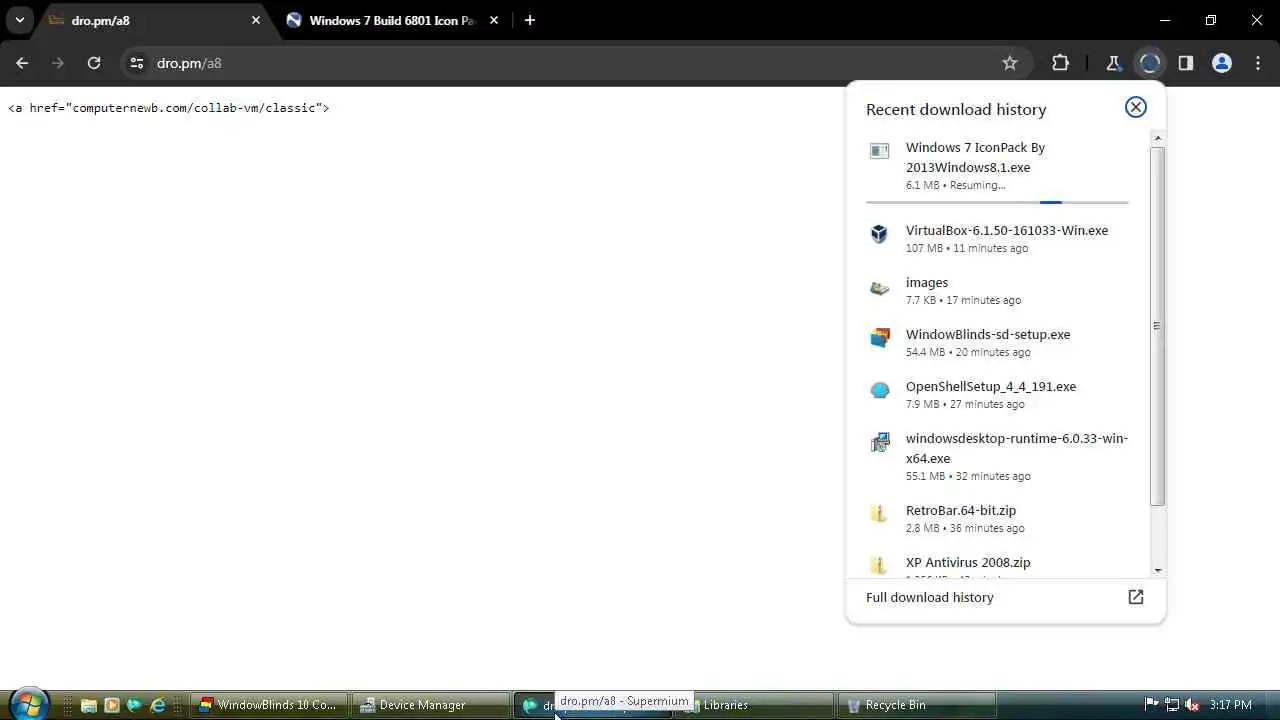Click the downloads list scroll-up arrow

[x=1157, y=137]
